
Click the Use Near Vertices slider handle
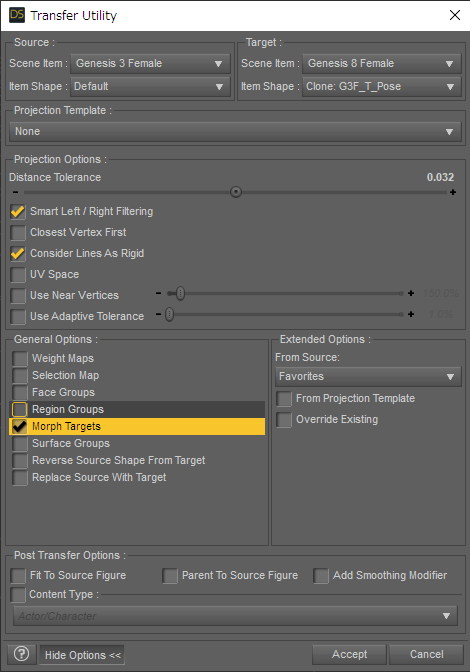[180, 294]
